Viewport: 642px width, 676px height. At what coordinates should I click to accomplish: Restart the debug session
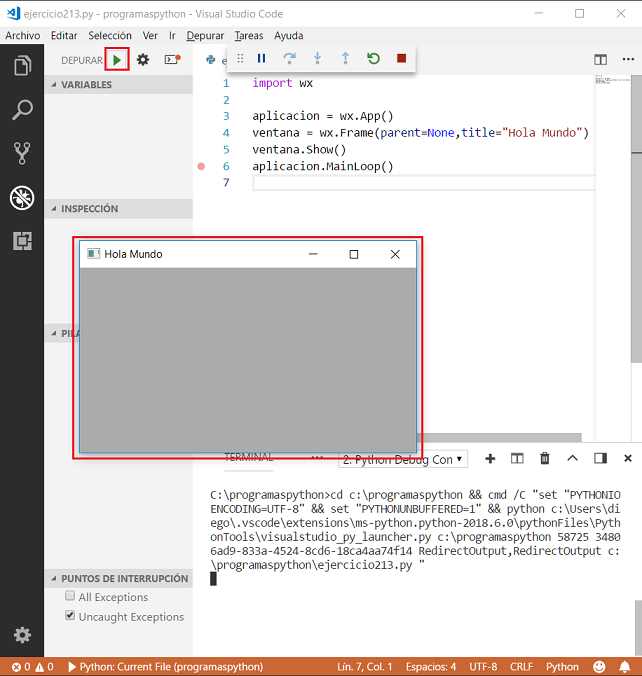(x=373, y=58)
